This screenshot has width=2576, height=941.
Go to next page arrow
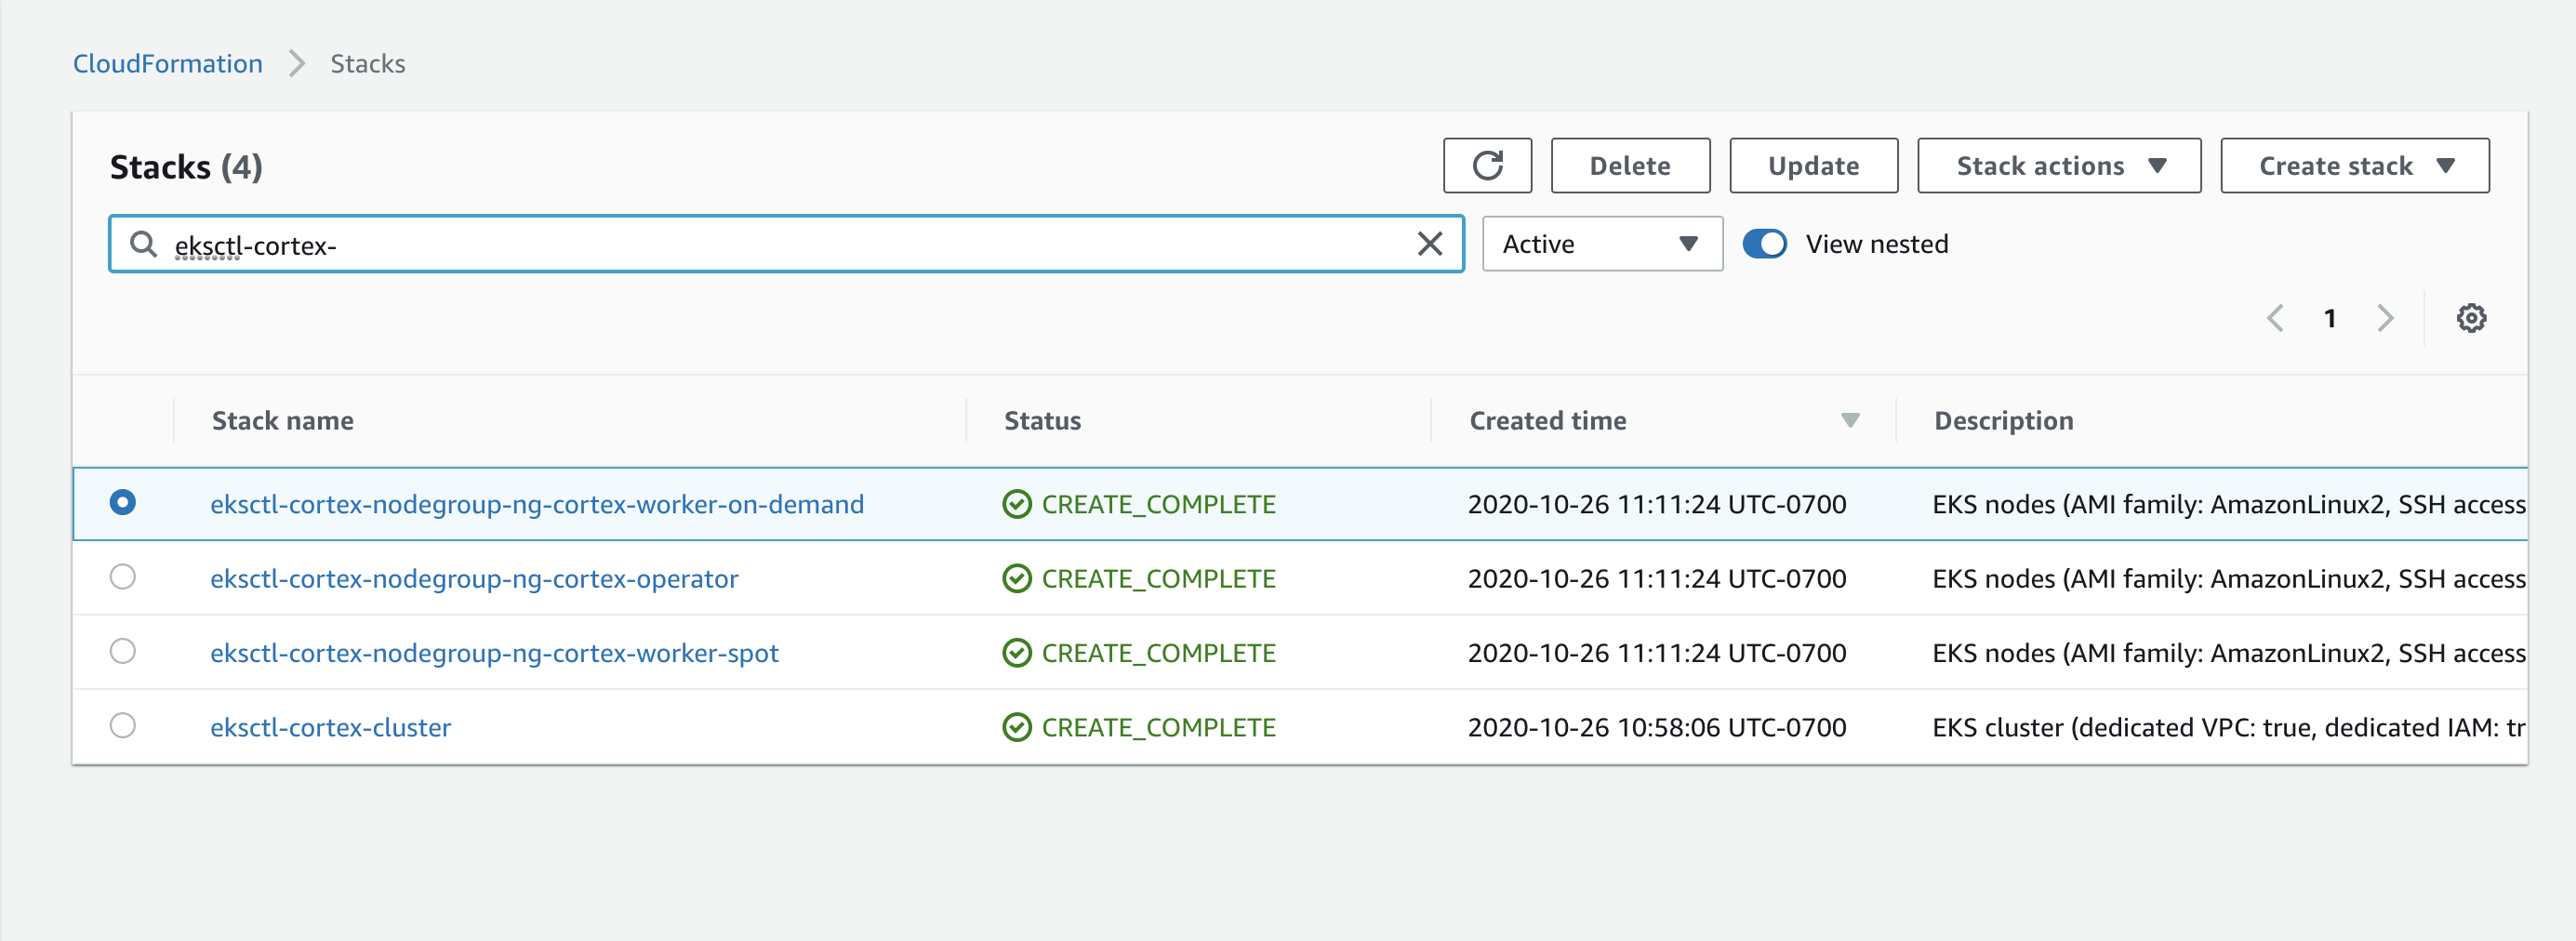click(x=2385, y=318)
